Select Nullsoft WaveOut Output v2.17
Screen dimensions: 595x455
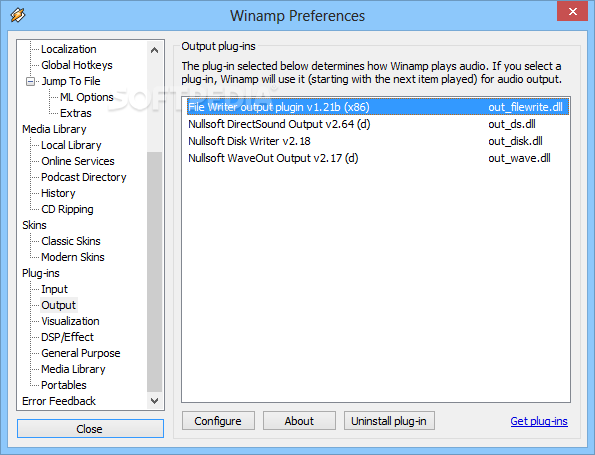(x=378, y=158)
